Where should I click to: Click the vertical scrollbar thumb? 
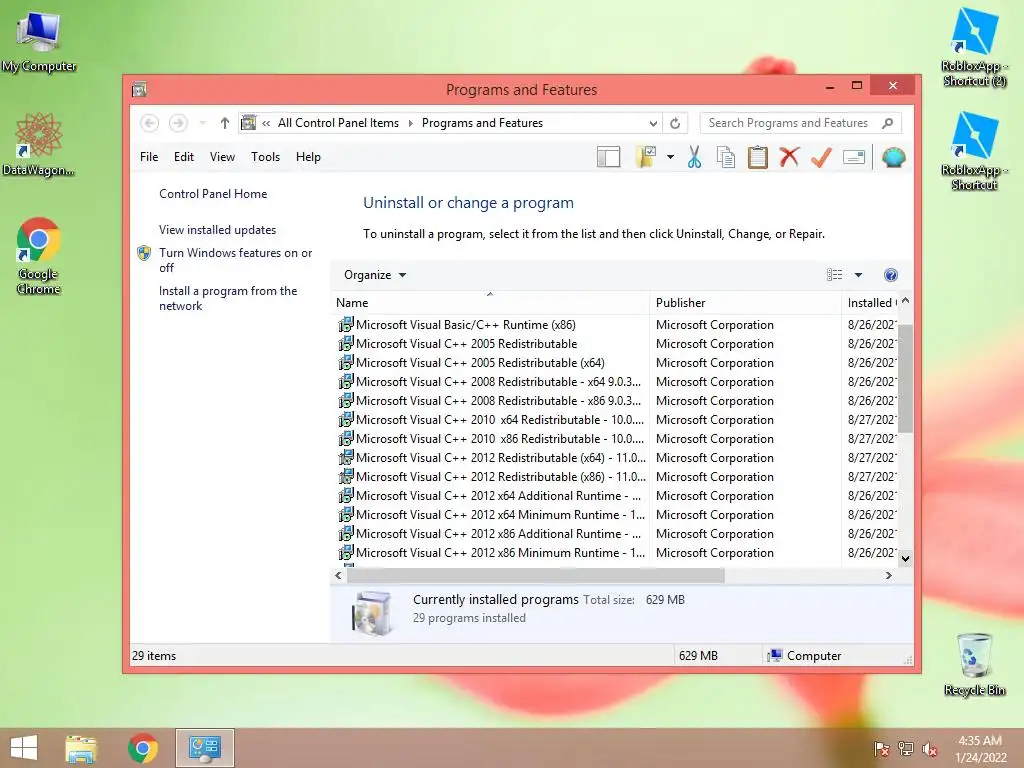pos(905,379)
